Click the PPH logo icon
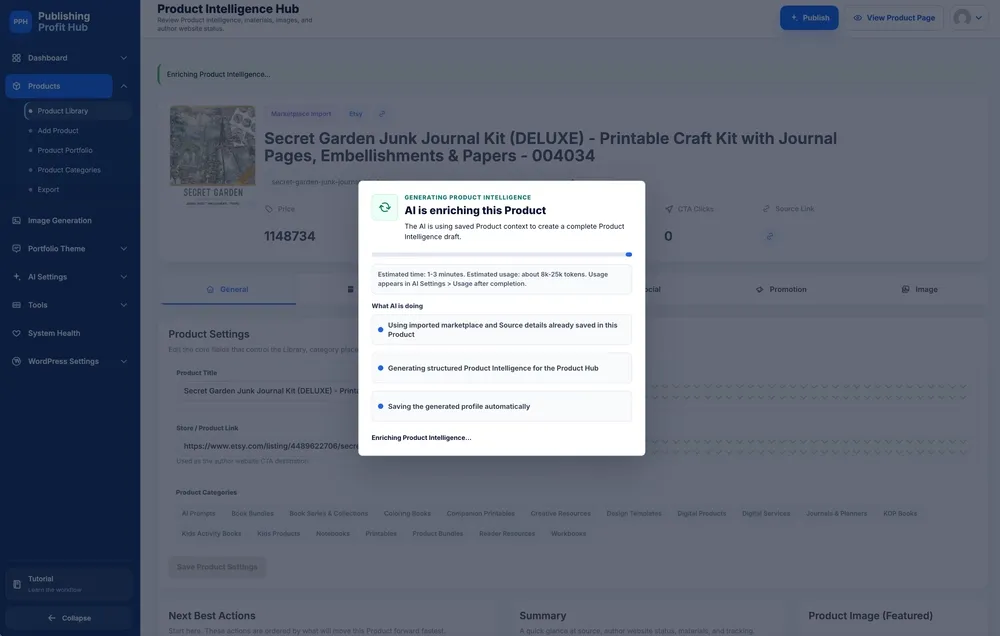The height and width of the screenshot is (636, 1000). pyautogui.click(x=20, y=22)
